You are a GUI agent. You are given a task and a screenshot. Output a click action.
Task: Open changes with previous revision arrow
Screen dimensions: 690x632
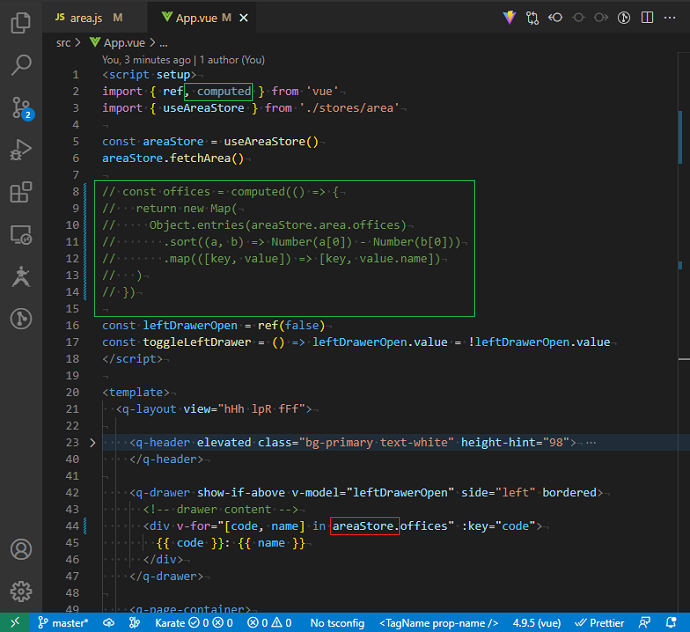[x=555, y=18]
